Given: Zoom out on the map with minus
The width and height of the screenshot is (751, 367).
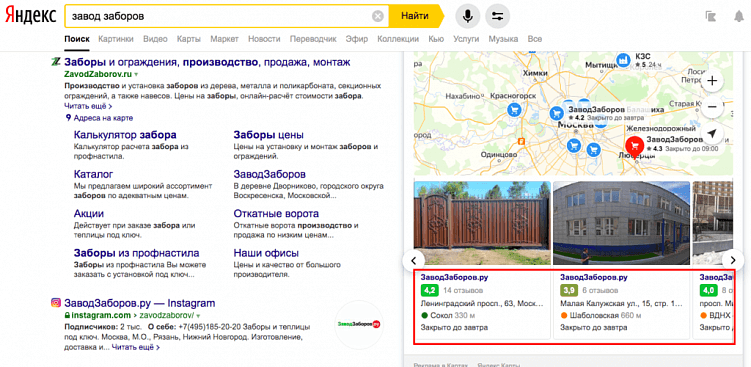Looking at the screenshot, I should 712,106.
